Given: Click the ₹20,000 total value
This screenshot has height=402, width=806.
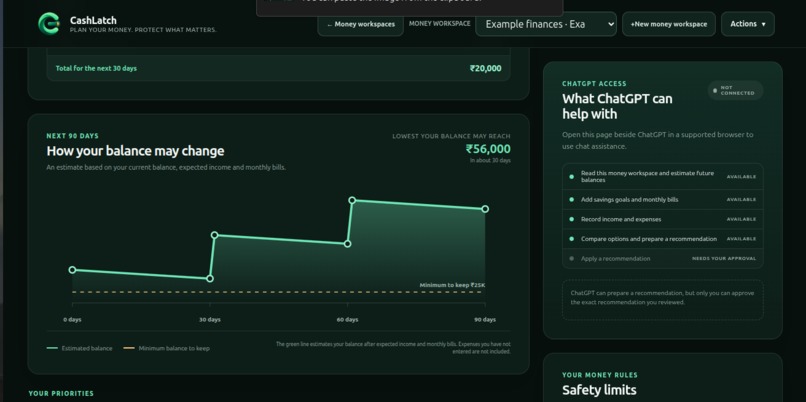Looking at the screenshot, I should point(485,68).
